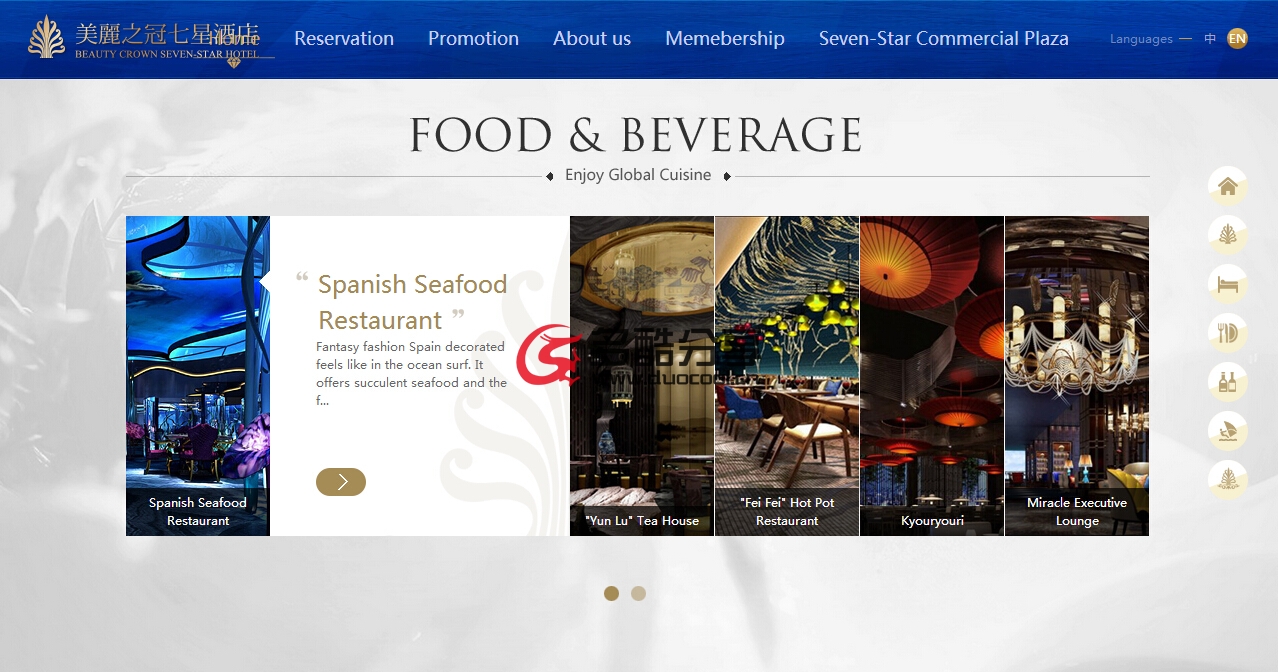Click the Beauty Crown hotel logo
The height and width of the screenshot is (672, 1278).
click(x=150, y=40)
